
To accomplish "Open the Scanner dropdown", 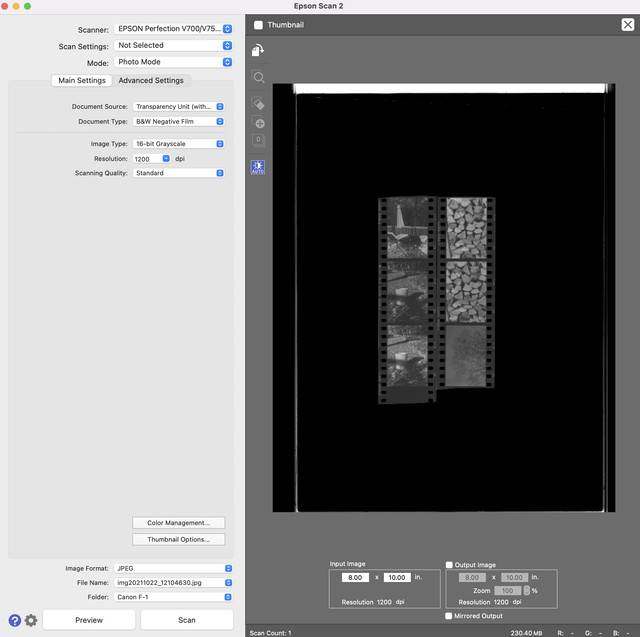I will point(173,30).
